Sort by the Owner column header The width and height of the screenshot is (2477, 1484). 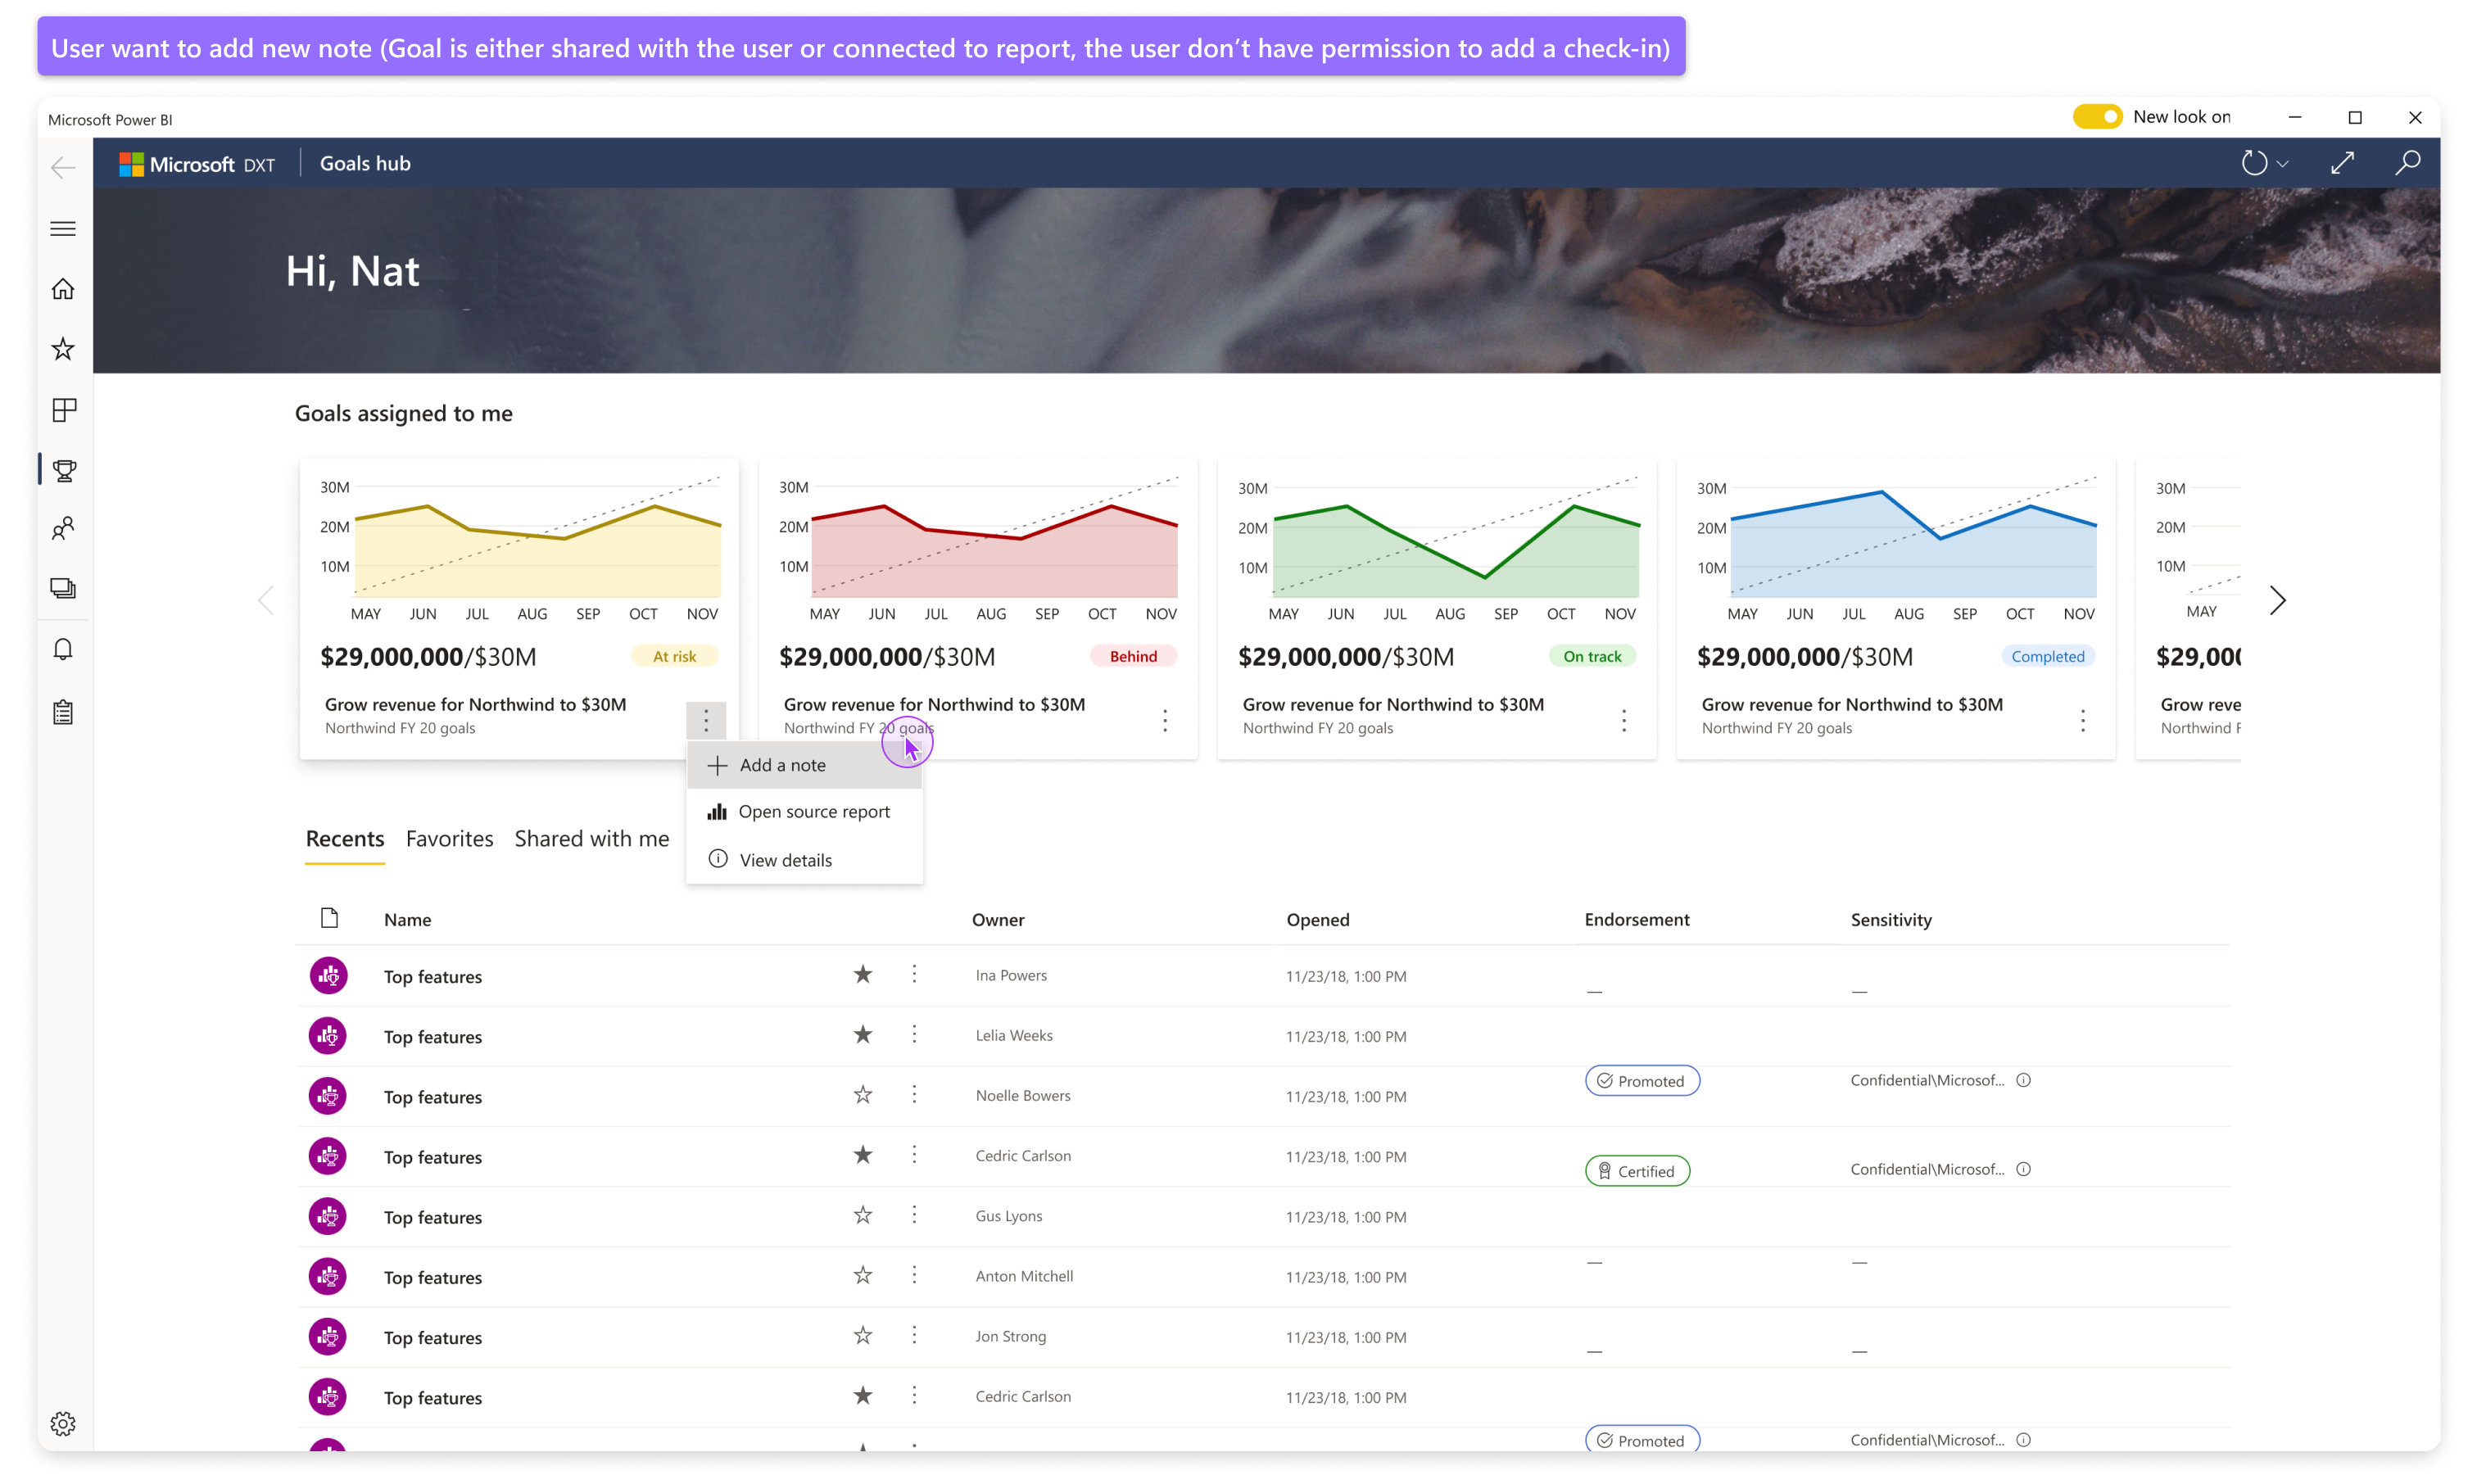[998, 920]
